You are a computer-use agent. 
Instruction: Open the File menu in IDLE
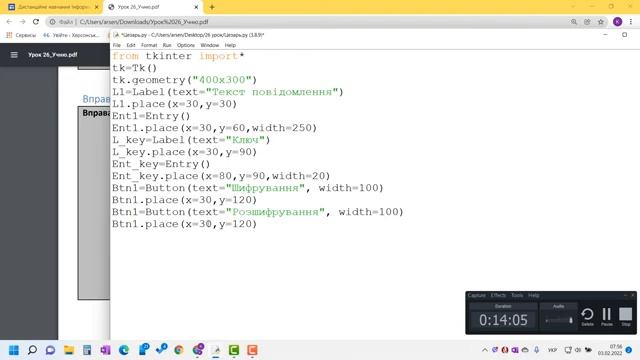tap(117, 45)
